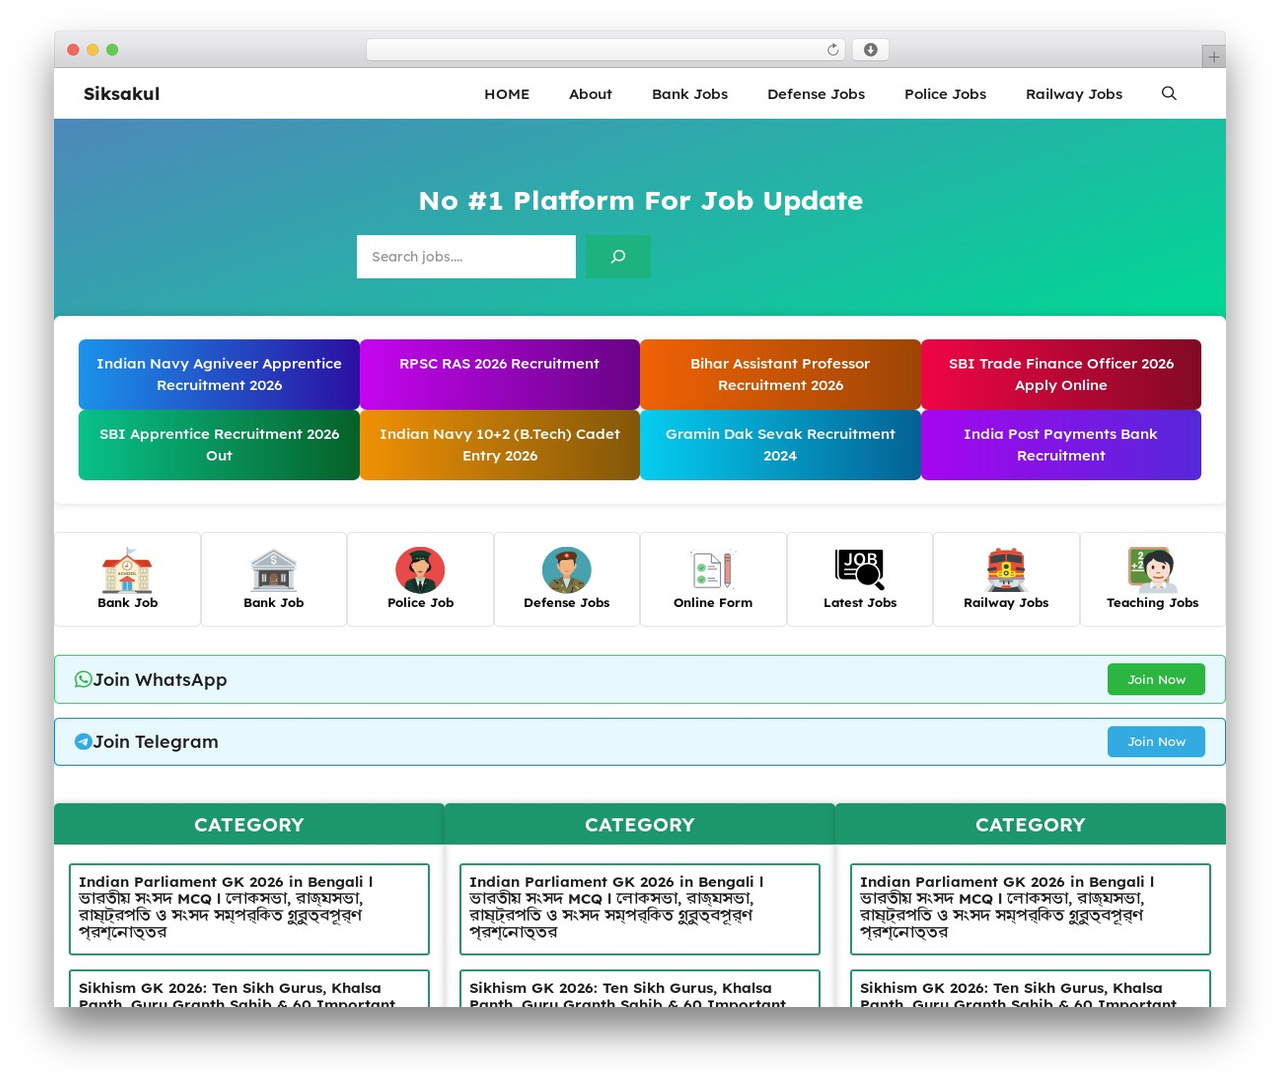The height and width of the screenshot is (1084, 1280).
Task: Click the Join Telegram label text
Action: pos(155,742)
